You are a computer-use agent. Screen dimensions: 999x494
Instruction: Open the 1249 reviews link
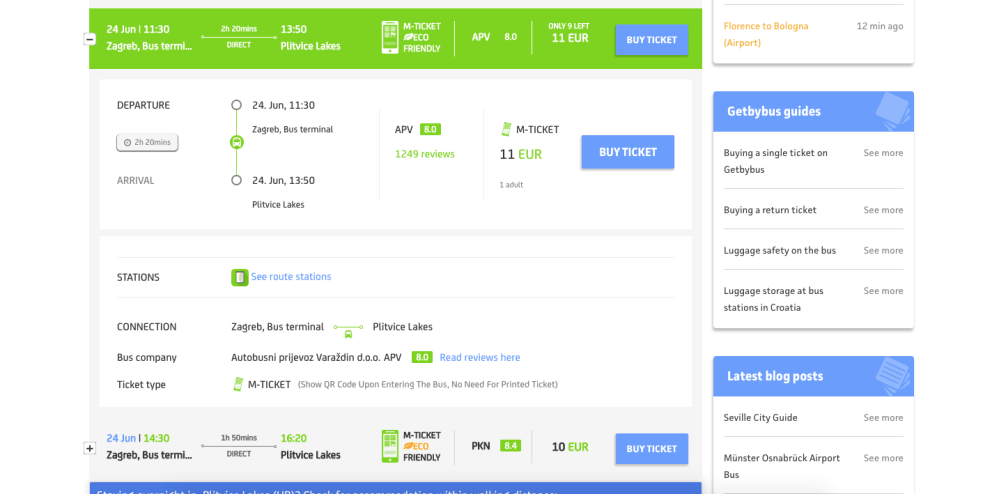tap(424, 154)
